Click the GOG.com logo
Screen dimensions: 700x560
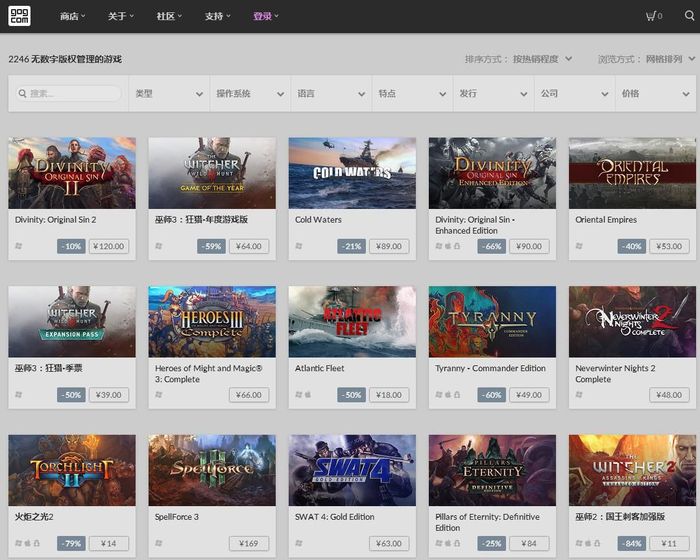tap(19, 16)
